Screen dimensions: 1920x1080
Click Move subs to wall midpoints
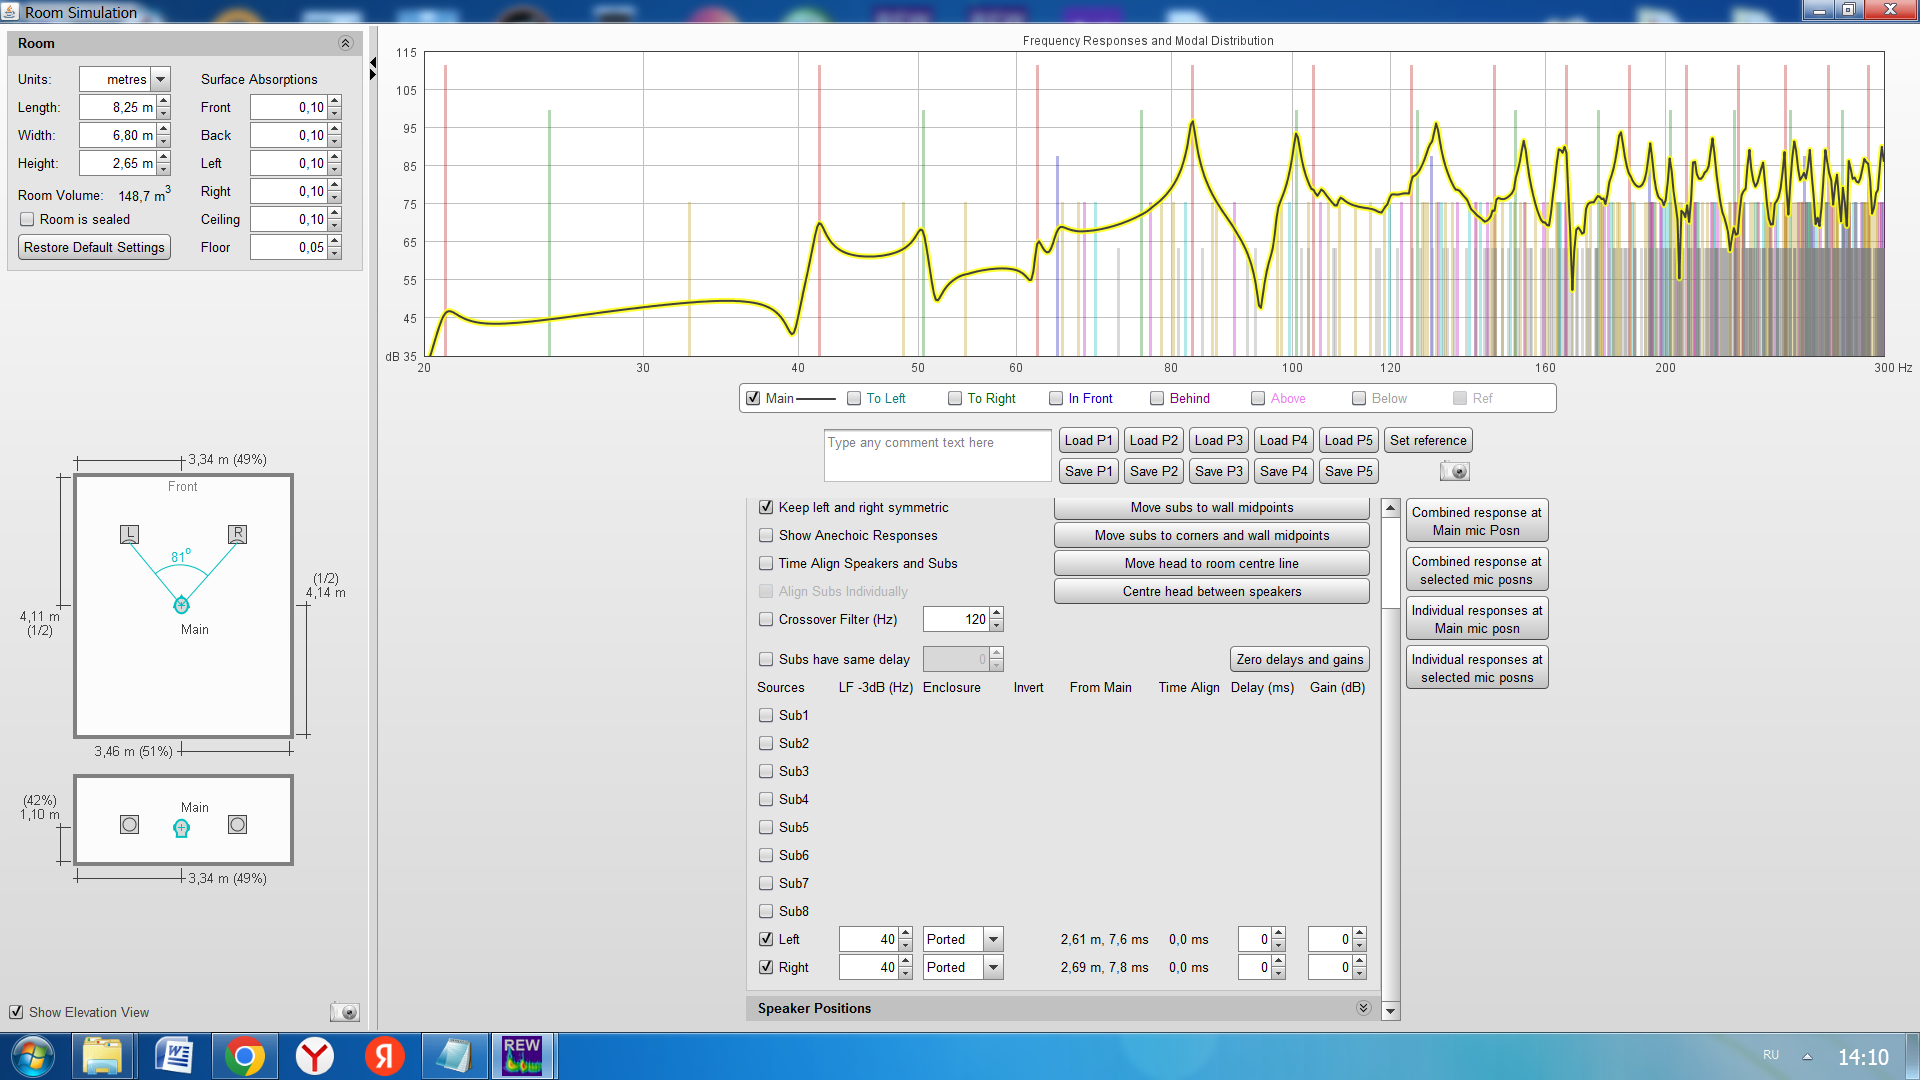coord(1212,507)
